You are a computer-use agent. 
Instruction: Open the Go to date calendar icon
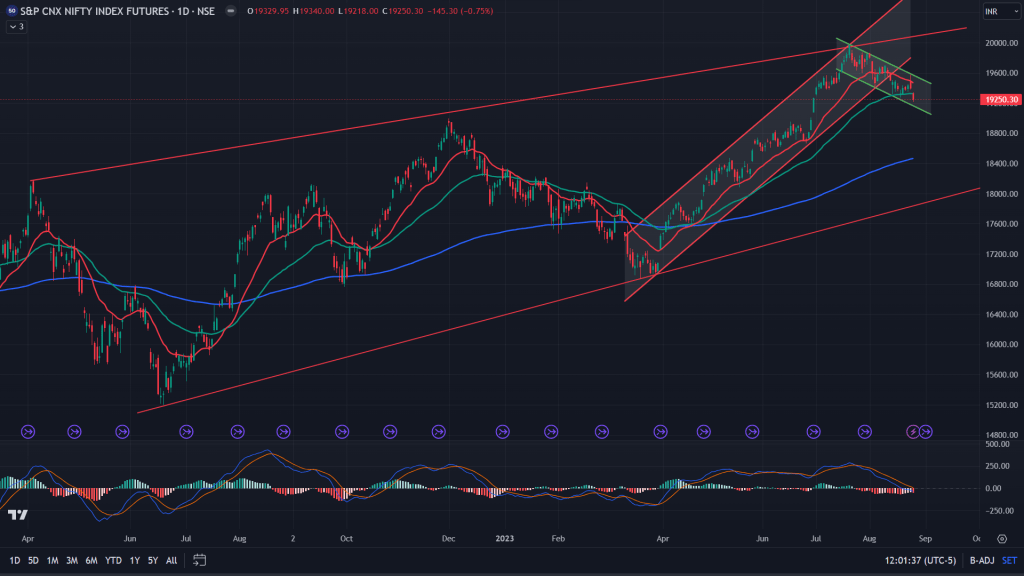point(200,560)
